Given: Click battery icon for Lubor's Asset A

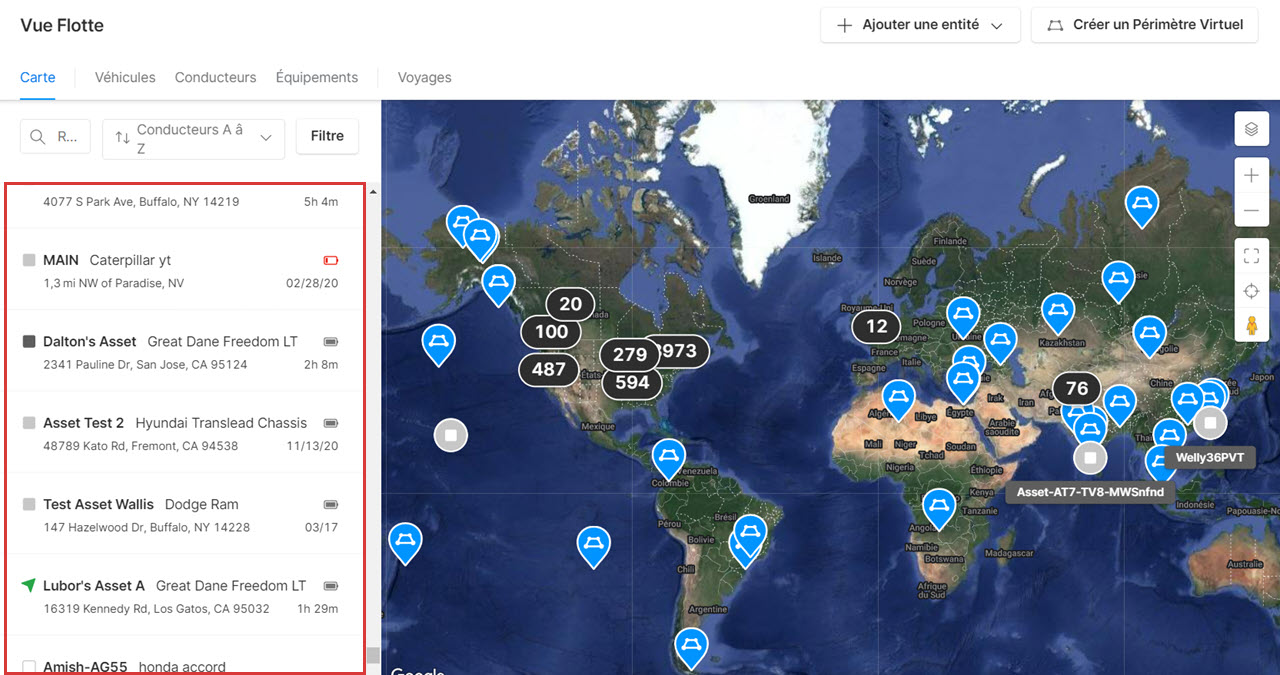Looking at the screenshot, I should point(331,586).
